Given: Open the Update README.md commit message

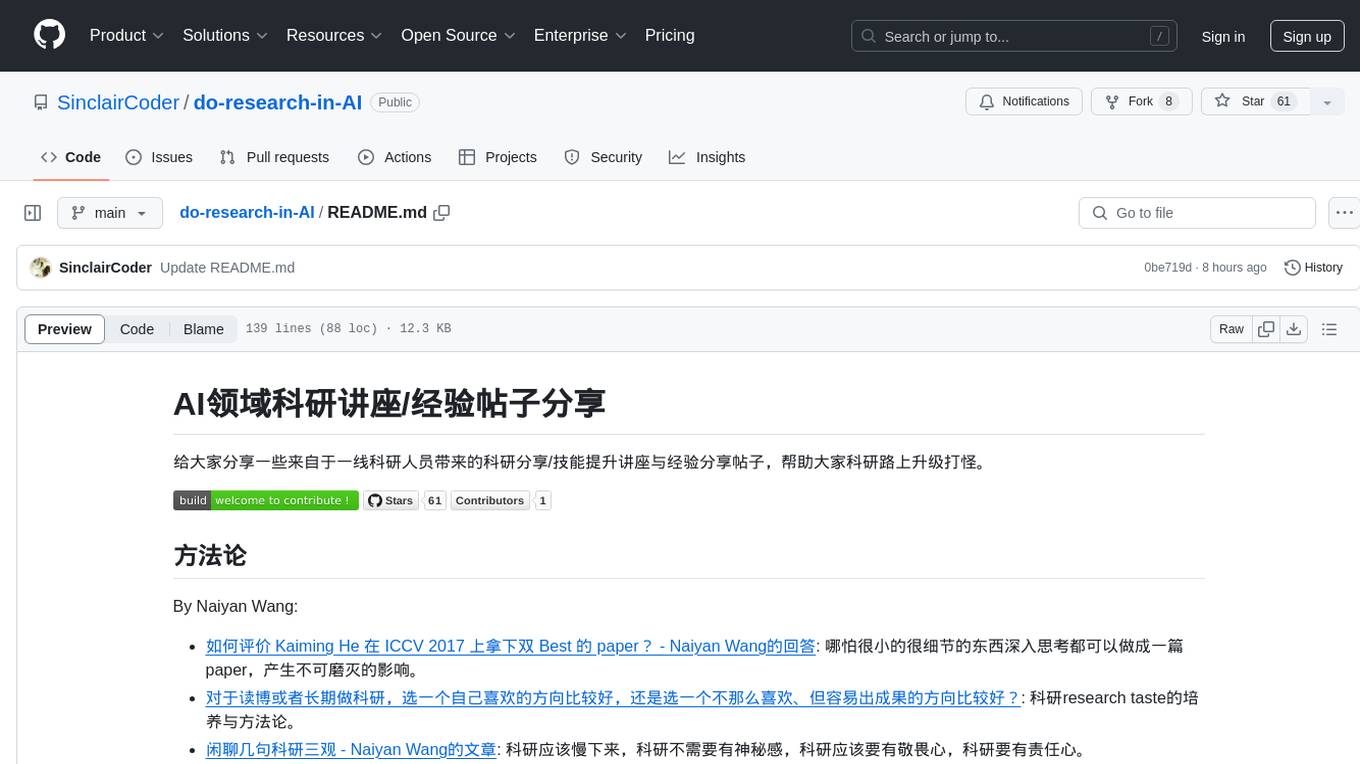Looking at the screenshot, I should (227, 268).
